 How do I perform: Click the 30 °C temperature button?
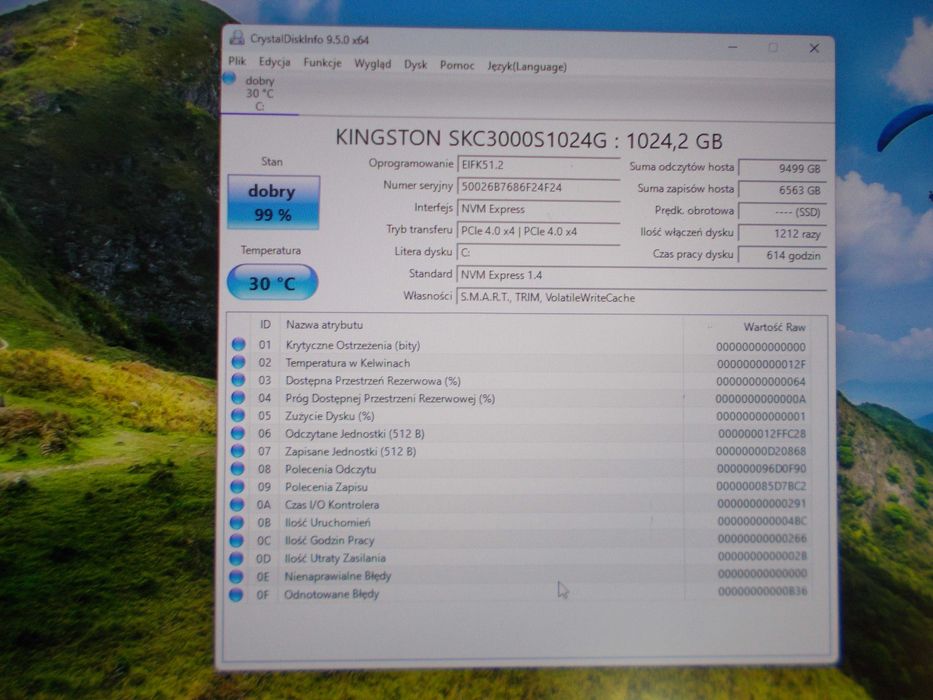pos(273,282)
